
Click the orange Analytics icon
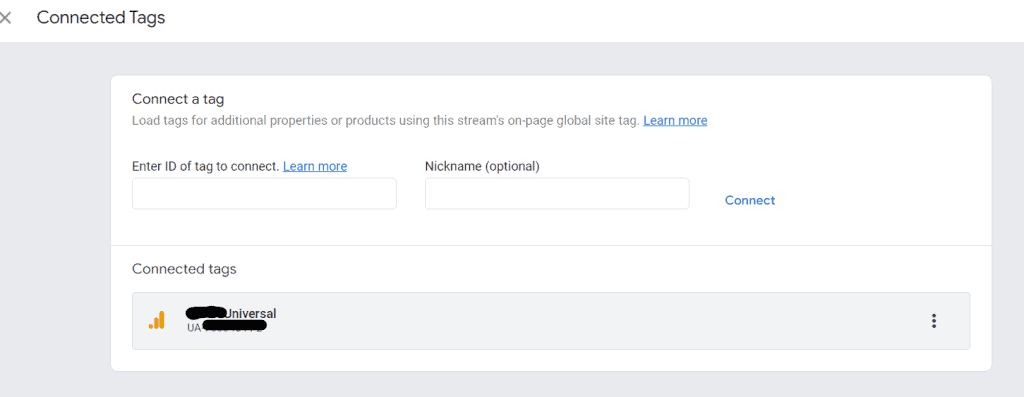(x=157, y=320)
